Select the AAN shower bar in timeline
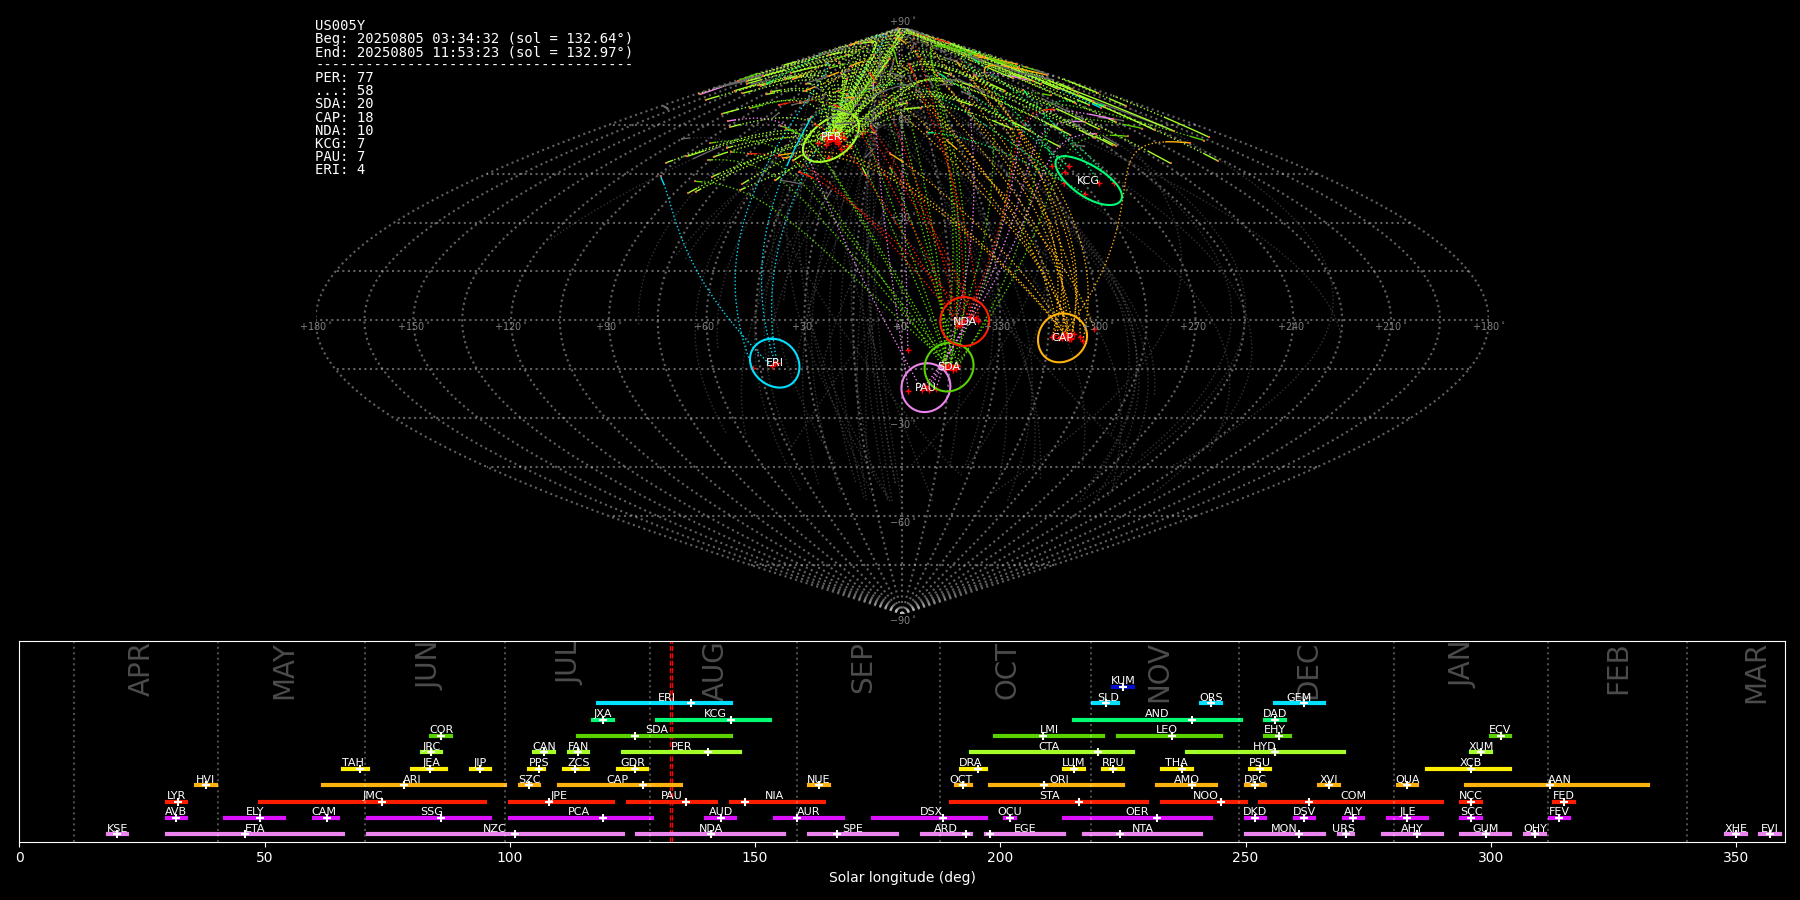 pos(1557,785)
